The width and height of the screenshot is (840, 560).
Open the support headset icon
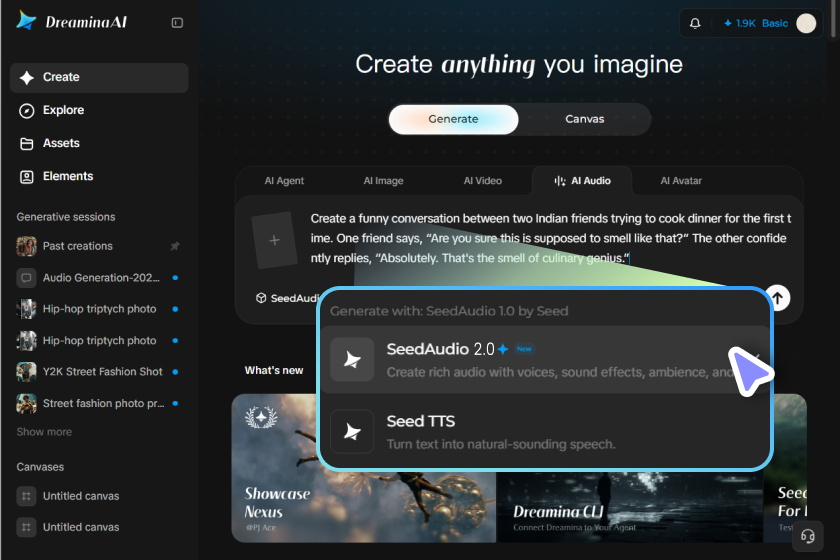coord(808,536)
